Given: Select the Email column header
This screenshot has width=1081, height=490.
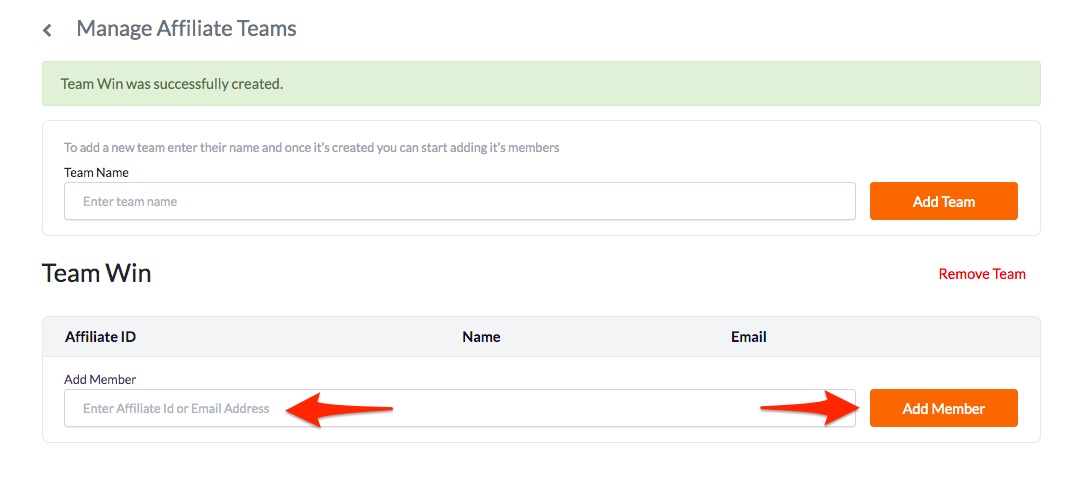Looking at the screenshot, I should tap(749, 337).
